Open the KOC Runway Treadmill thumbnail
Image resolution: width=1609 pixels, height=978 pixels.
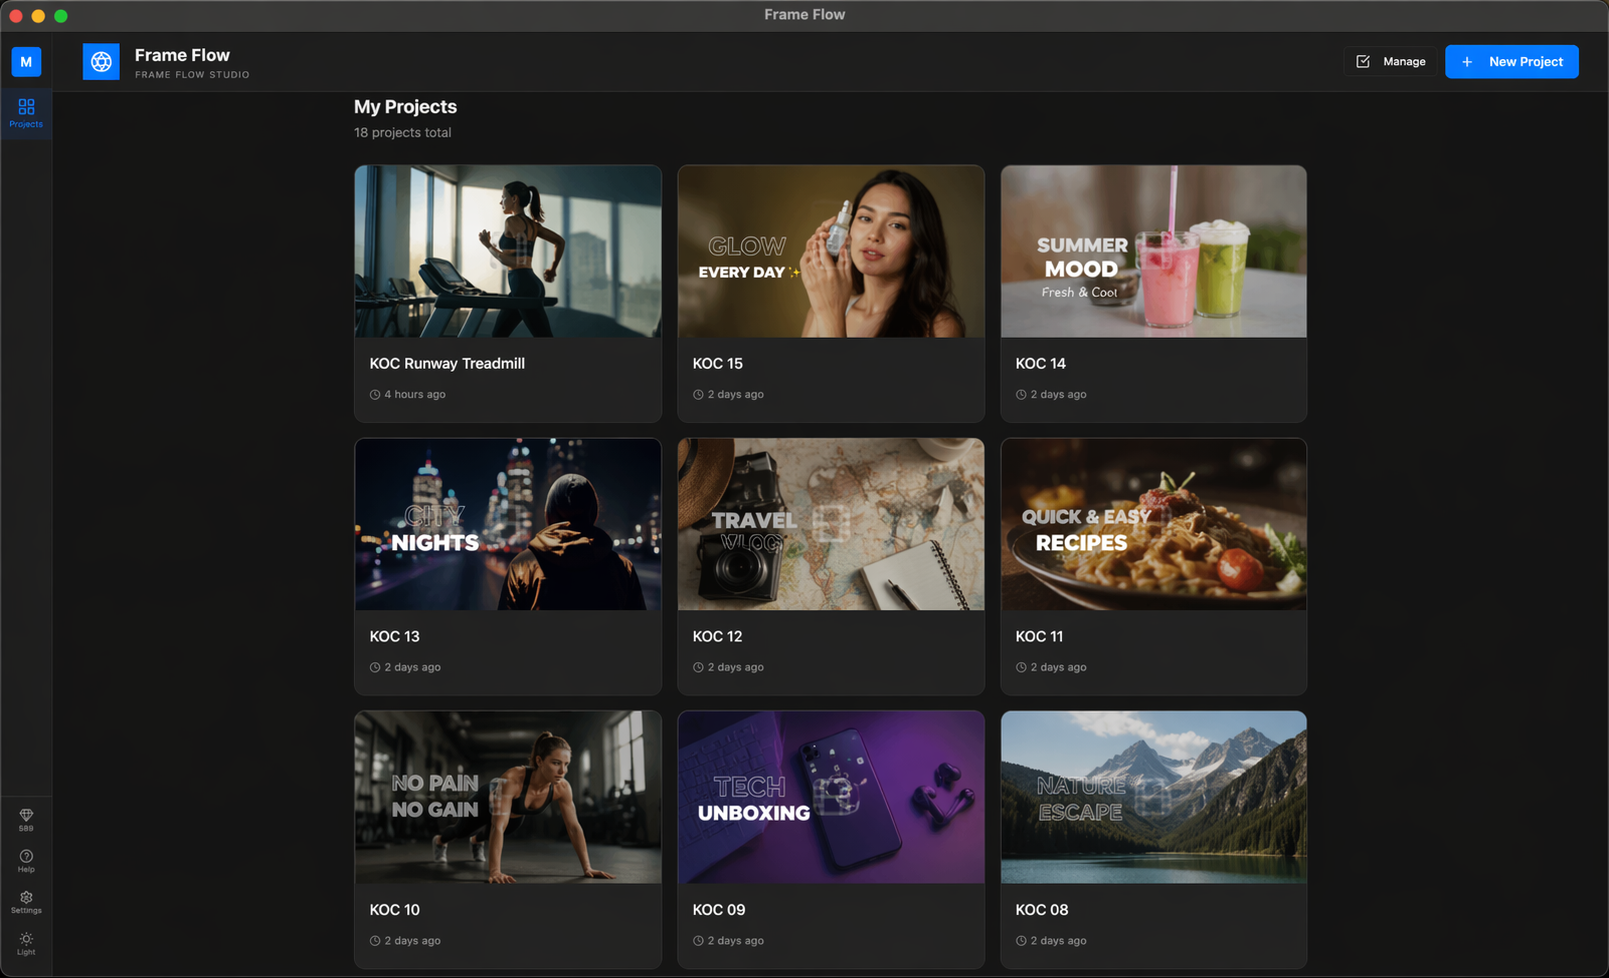point(508,252)
